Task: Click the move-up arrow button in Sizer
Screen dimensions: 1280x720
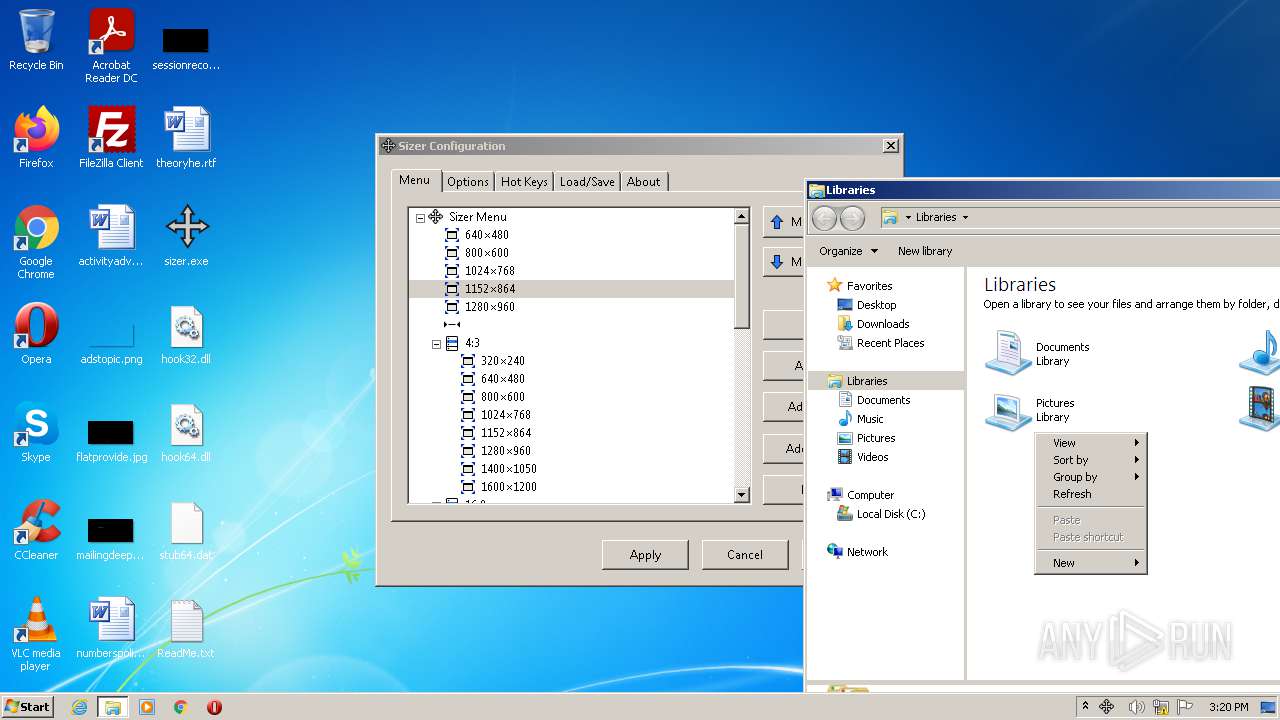Action: (x=783, y=222)
